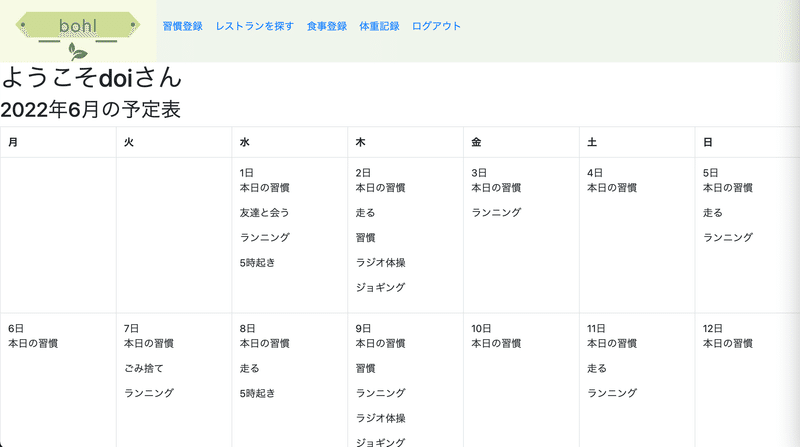Click 本日の習慣 under 2日
Viewport: 800px width, 447px height.
pyautogui.click(x=380, y=188)
